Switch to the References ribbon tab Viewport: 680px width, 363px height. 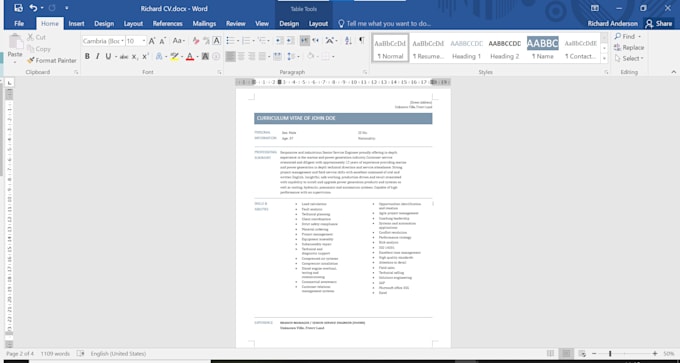click(x=167, y=24)
